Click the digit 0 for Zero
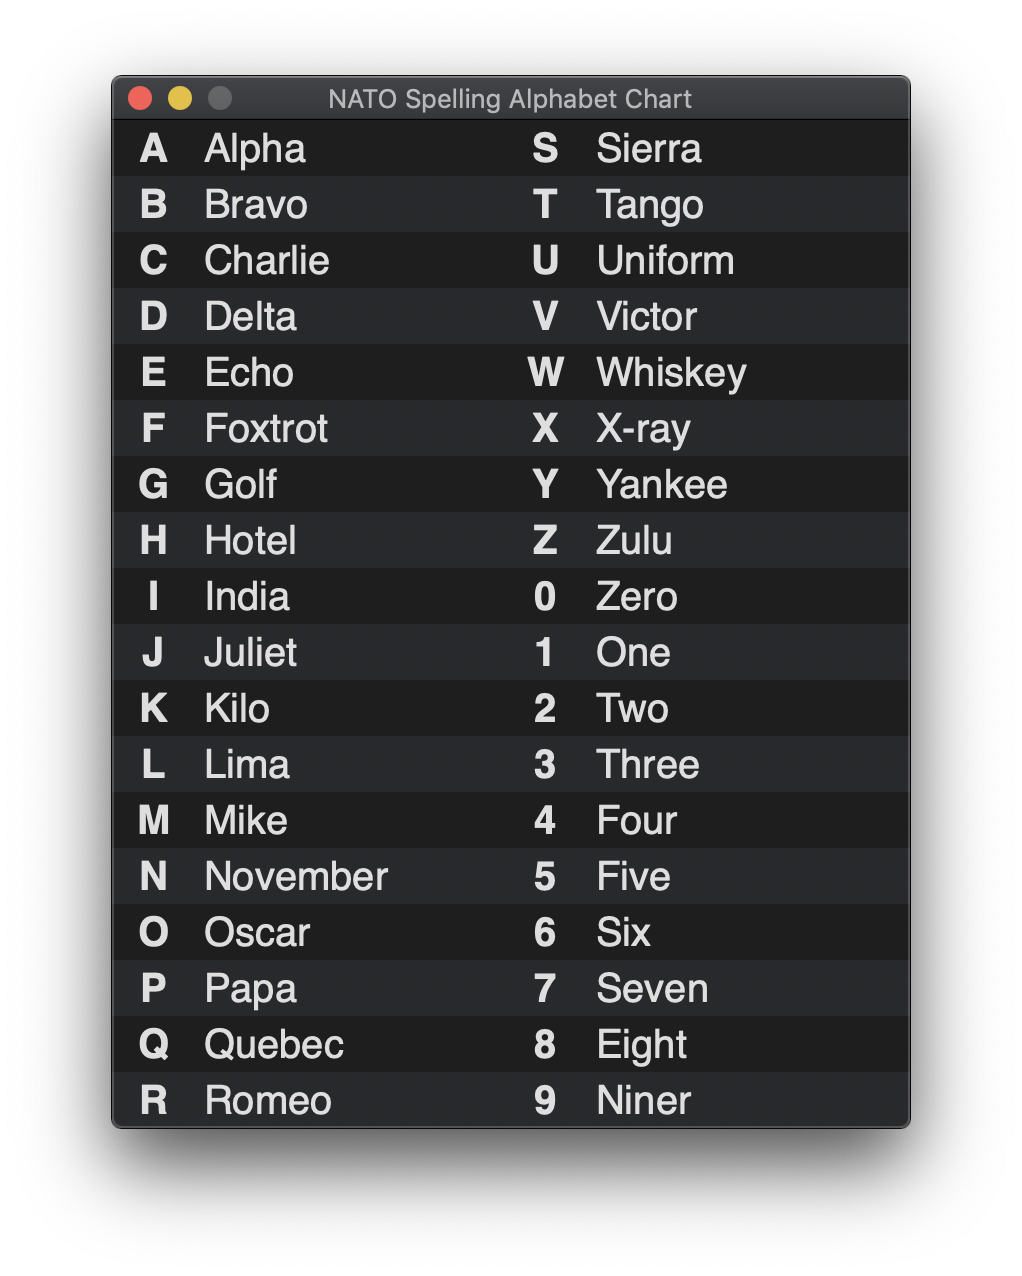Viewport: 1022px width, 1276px height. click(x=545, y=597)
